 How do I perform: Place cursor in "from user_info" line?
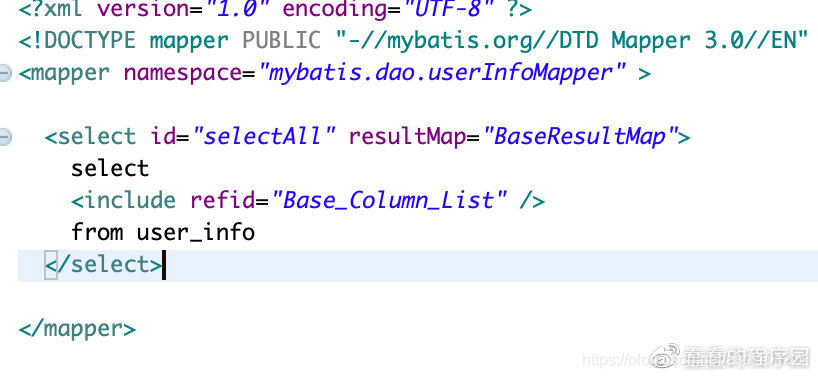(x=163, y=233)
